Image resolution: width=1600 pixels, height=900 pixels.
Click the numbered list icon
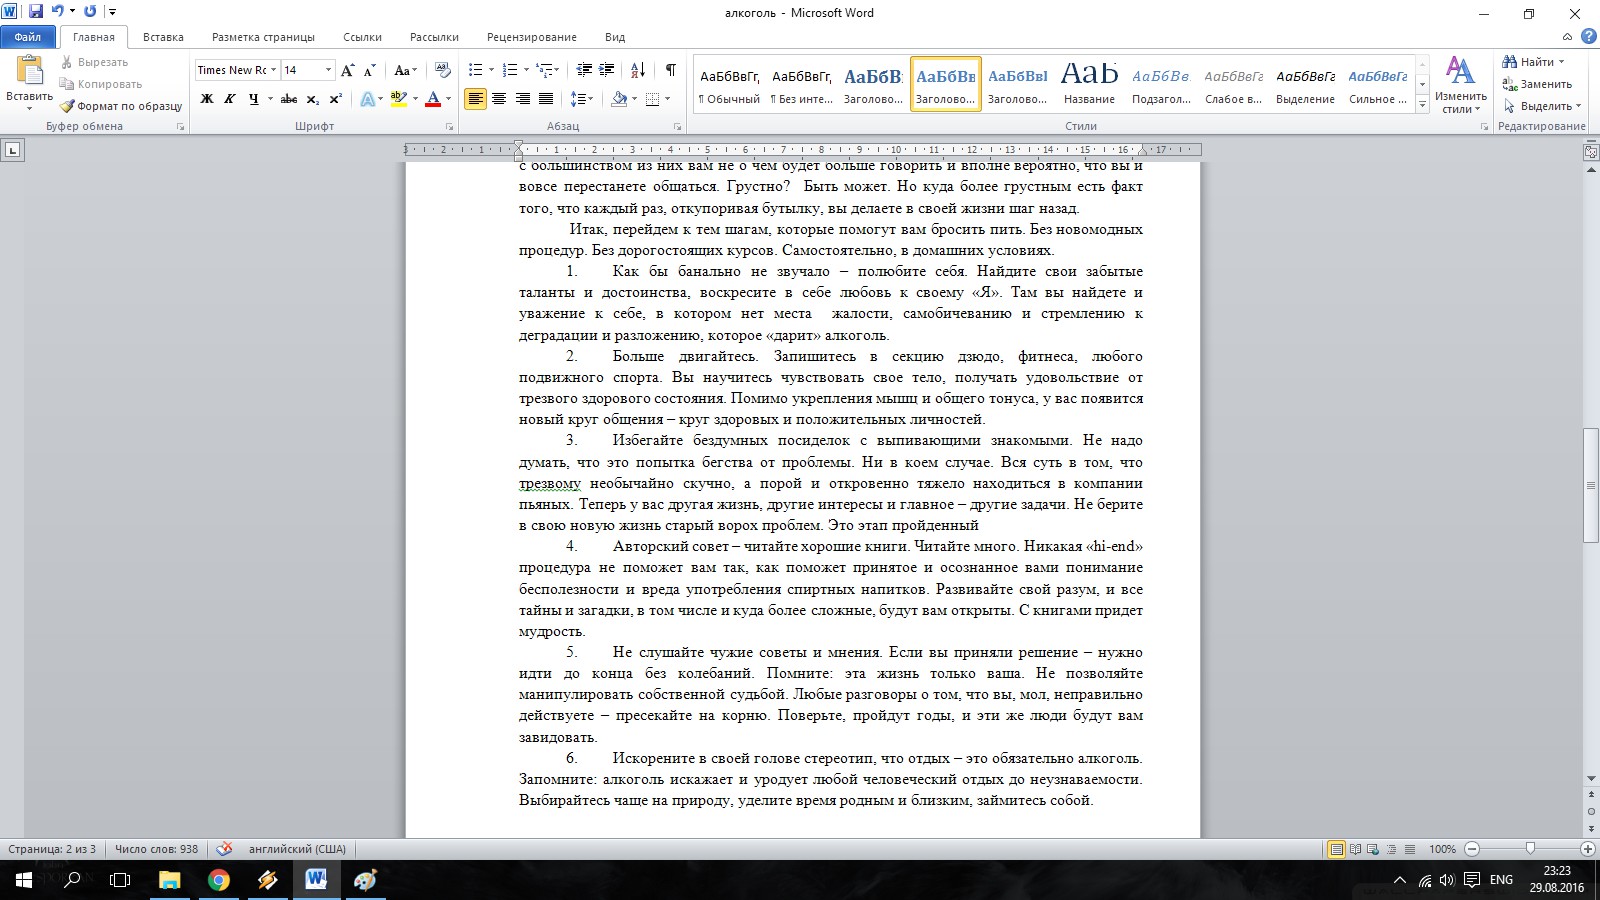click(x=510, y=70)
